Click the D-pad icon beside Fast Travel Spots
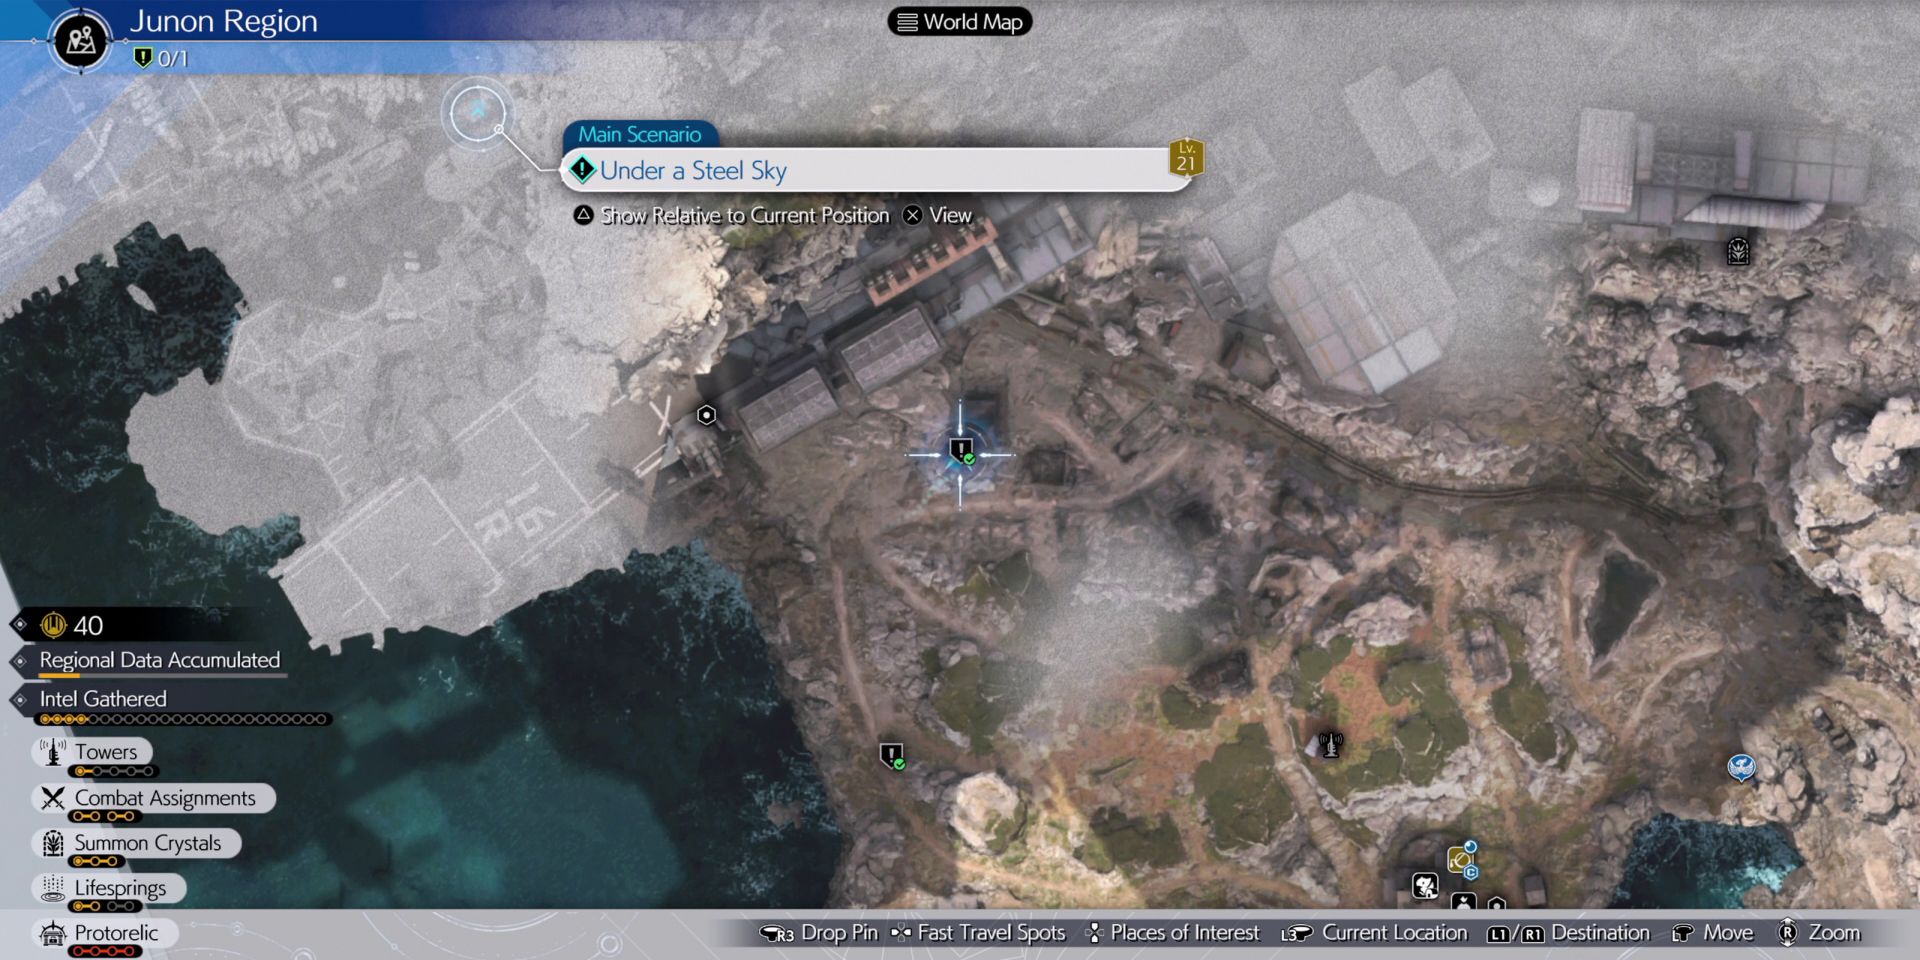1920x960 pixels. 901,933
